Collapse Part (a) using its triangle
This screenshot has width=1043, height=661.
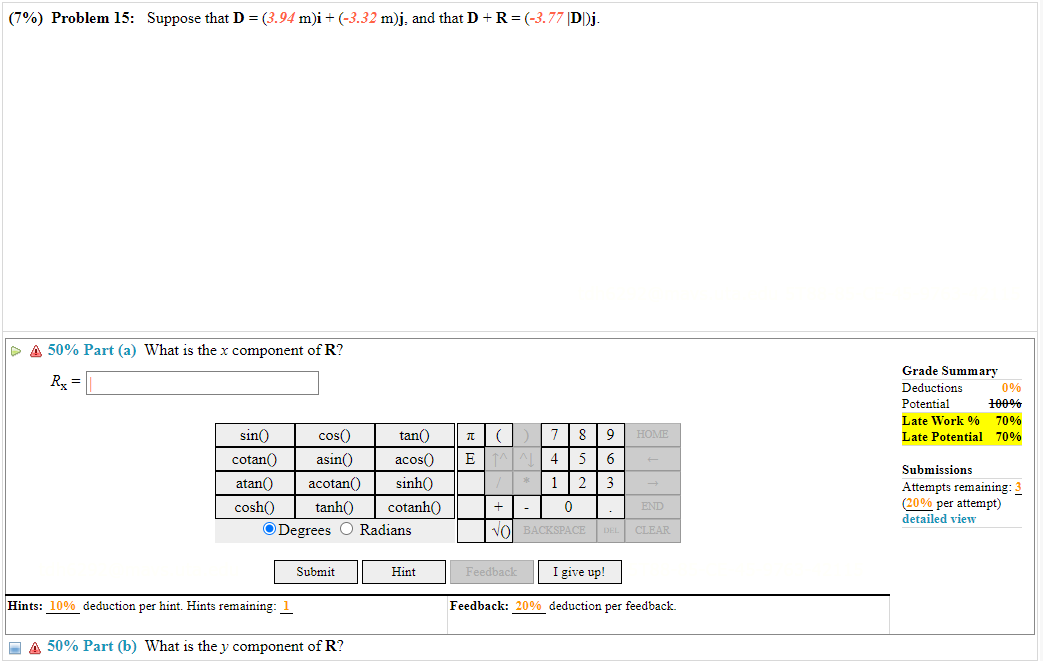15,350
